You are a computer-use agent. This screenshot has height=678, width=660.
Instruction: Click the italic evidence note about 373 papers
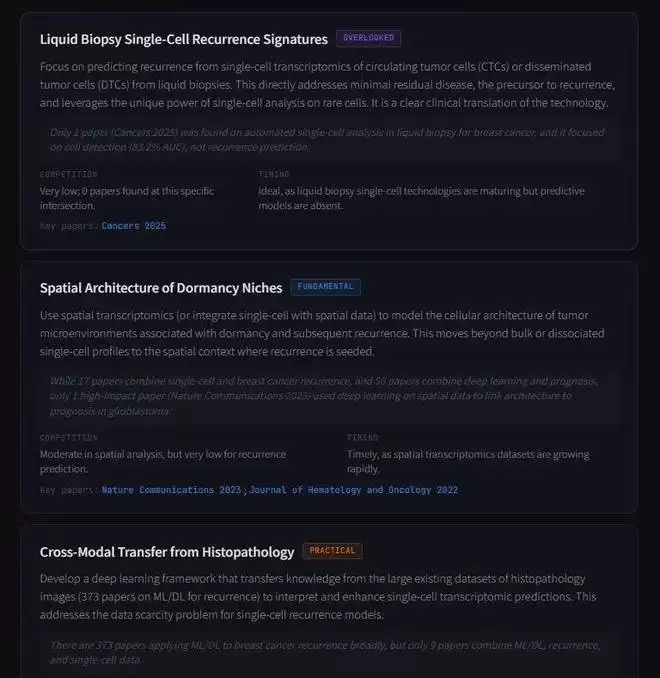pyautogui.click(x=328, y=652)
